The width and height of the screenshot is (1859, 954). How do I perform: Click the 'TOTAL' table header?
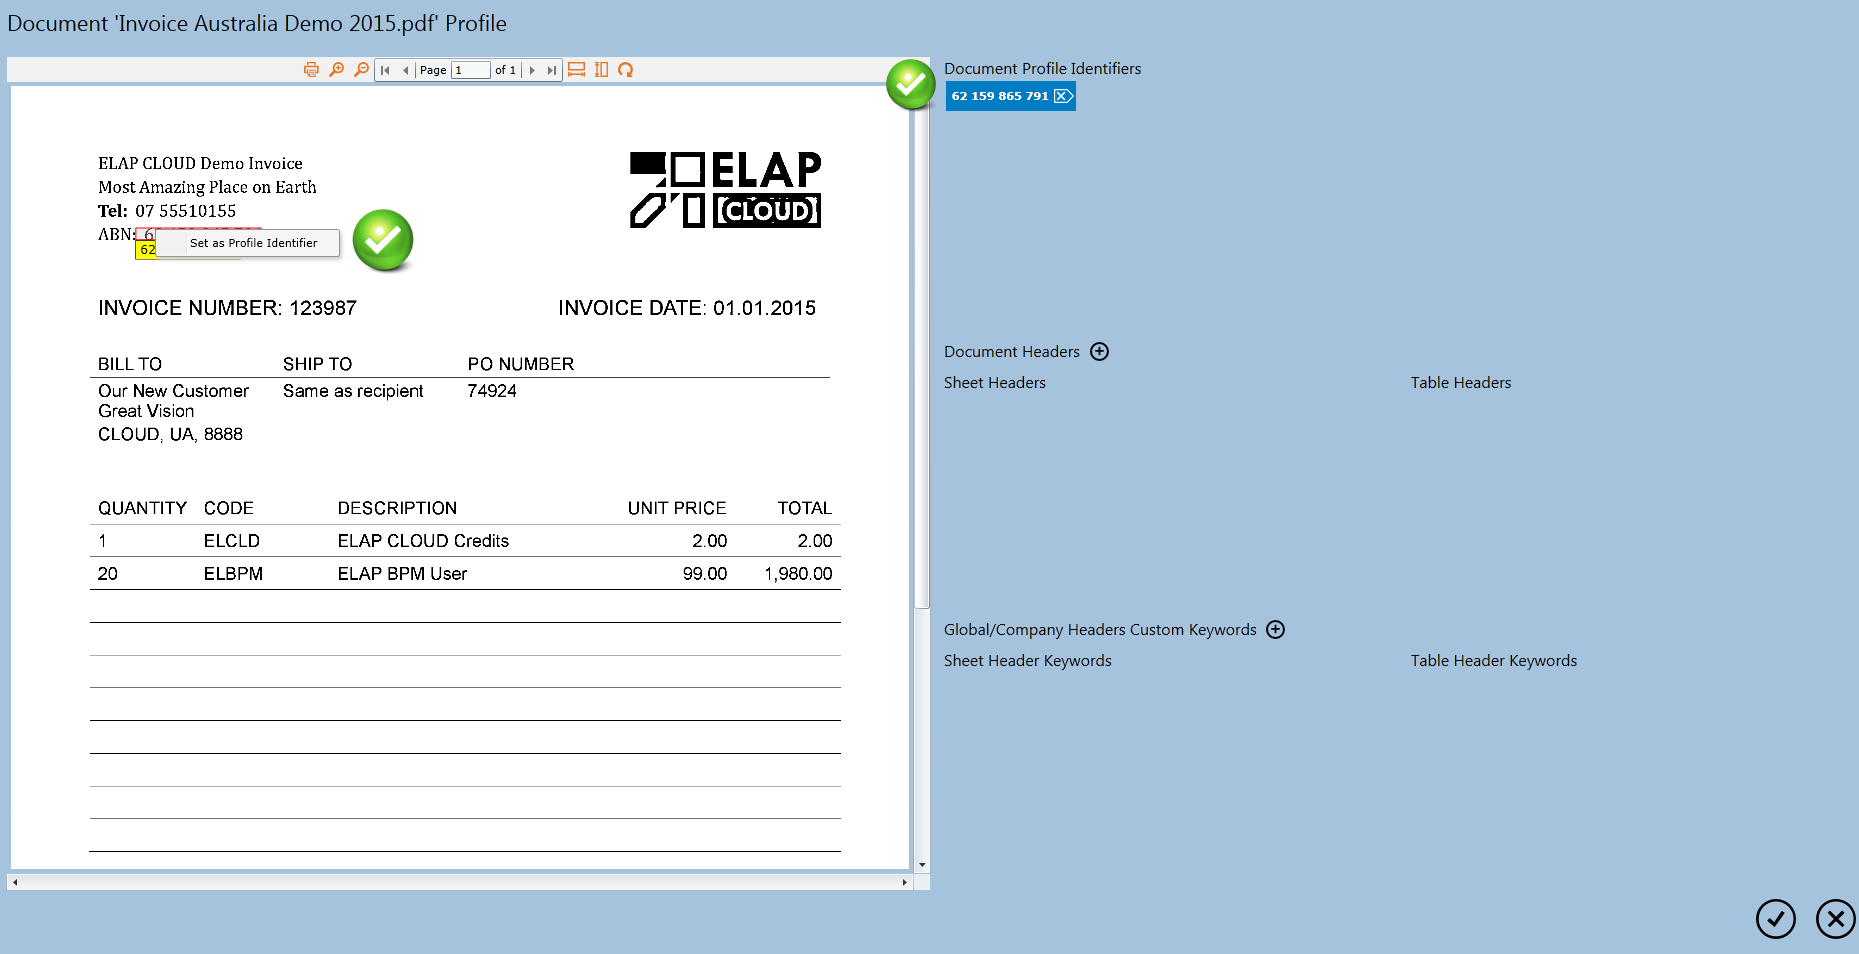coord(805,508)
